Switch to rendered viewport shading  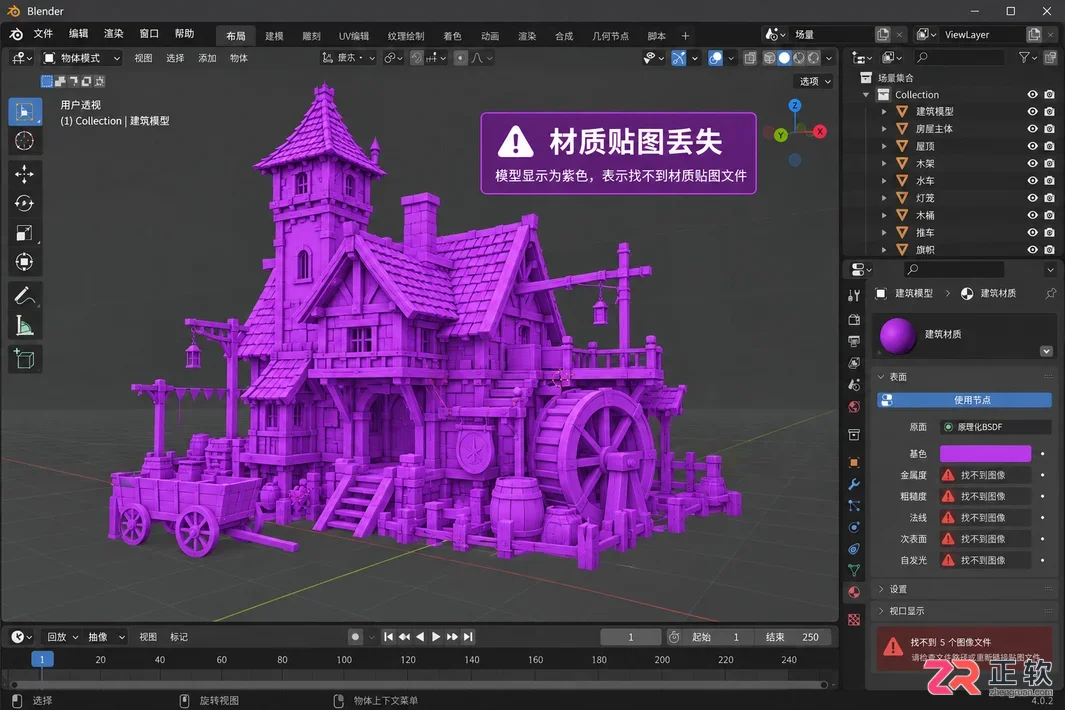[x=814, y=58]
